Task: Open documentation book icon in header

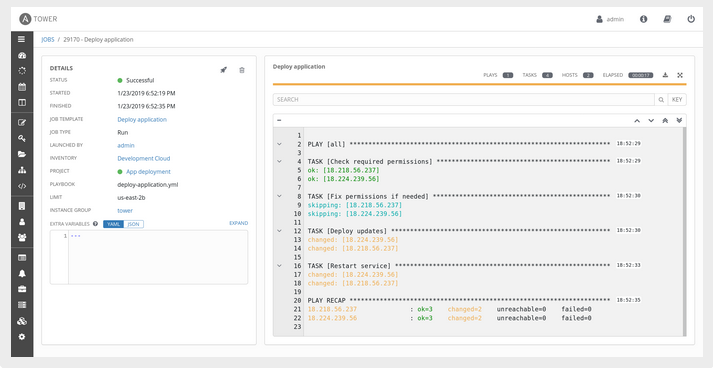Action: pos(667,19)
